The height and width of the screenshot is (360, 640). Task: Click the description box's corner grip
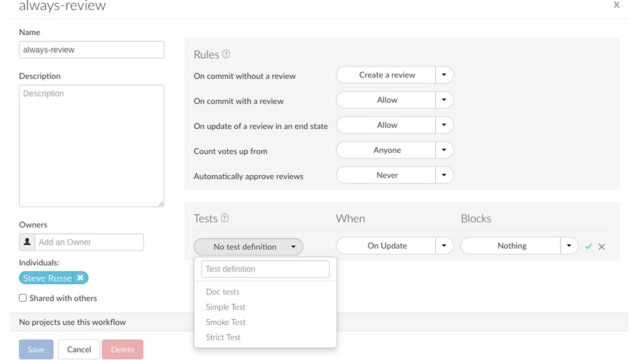(161, 204)
